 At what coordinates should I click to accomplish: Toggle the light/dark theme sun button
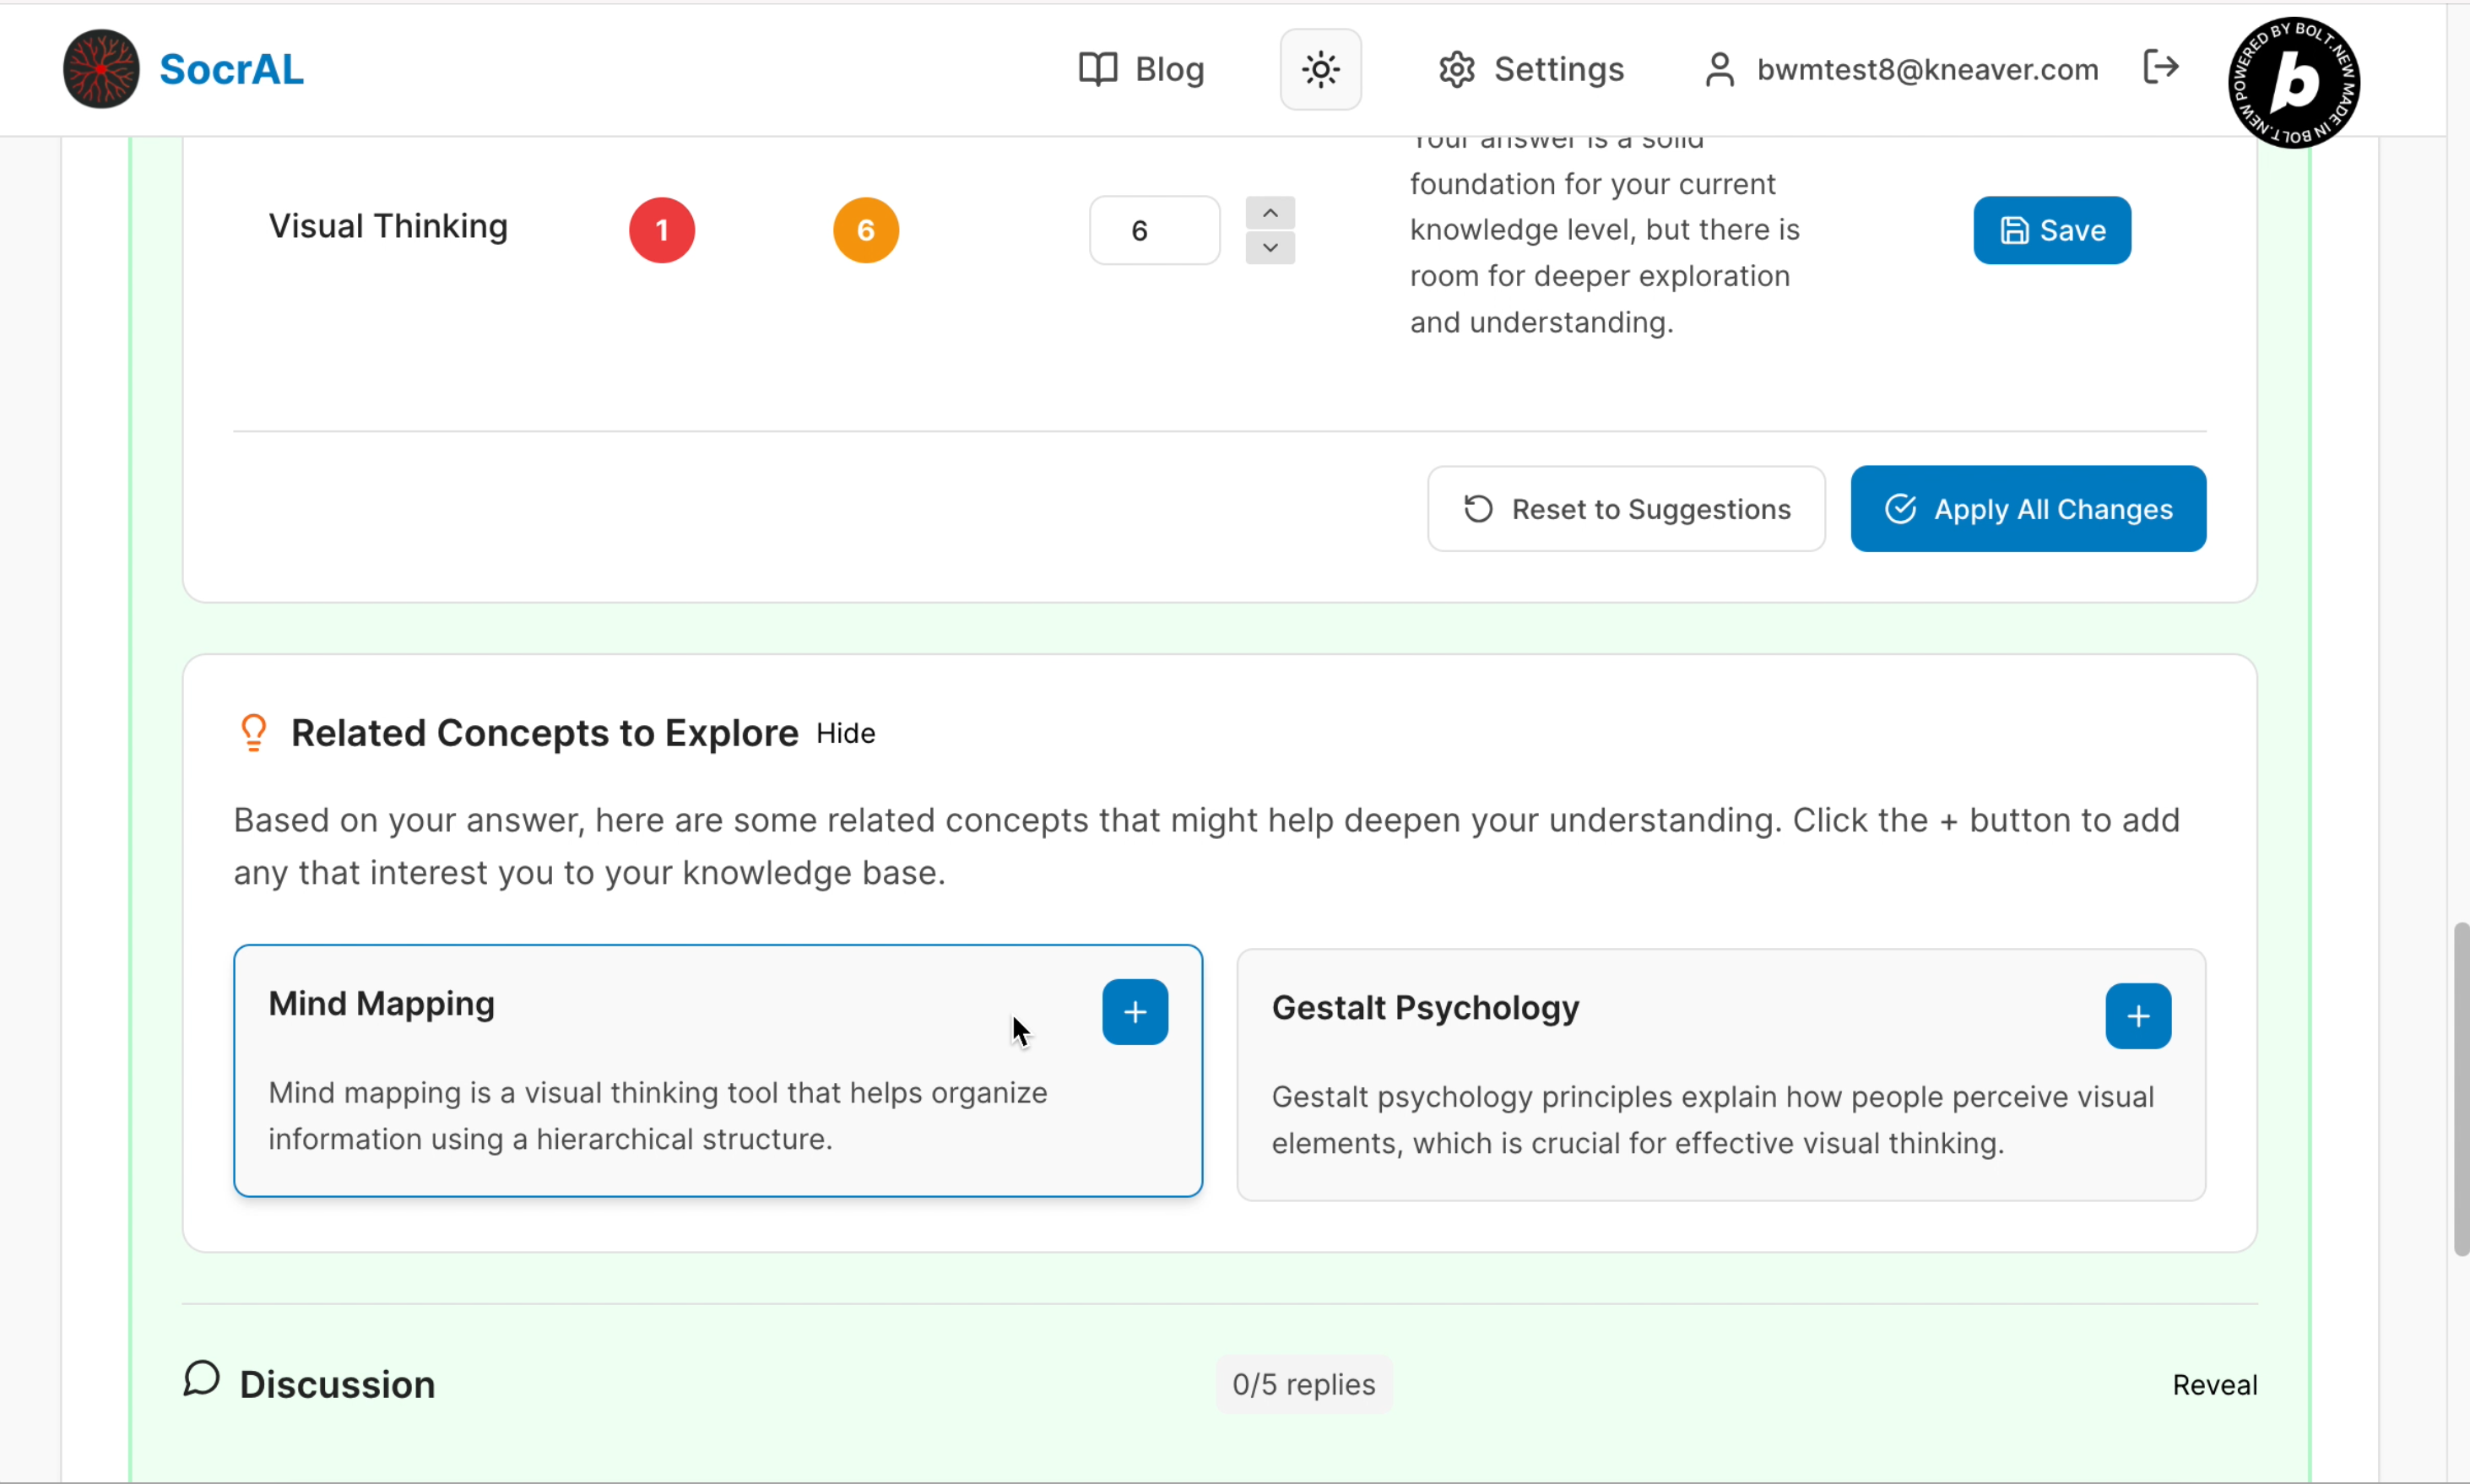point(1320,69)
